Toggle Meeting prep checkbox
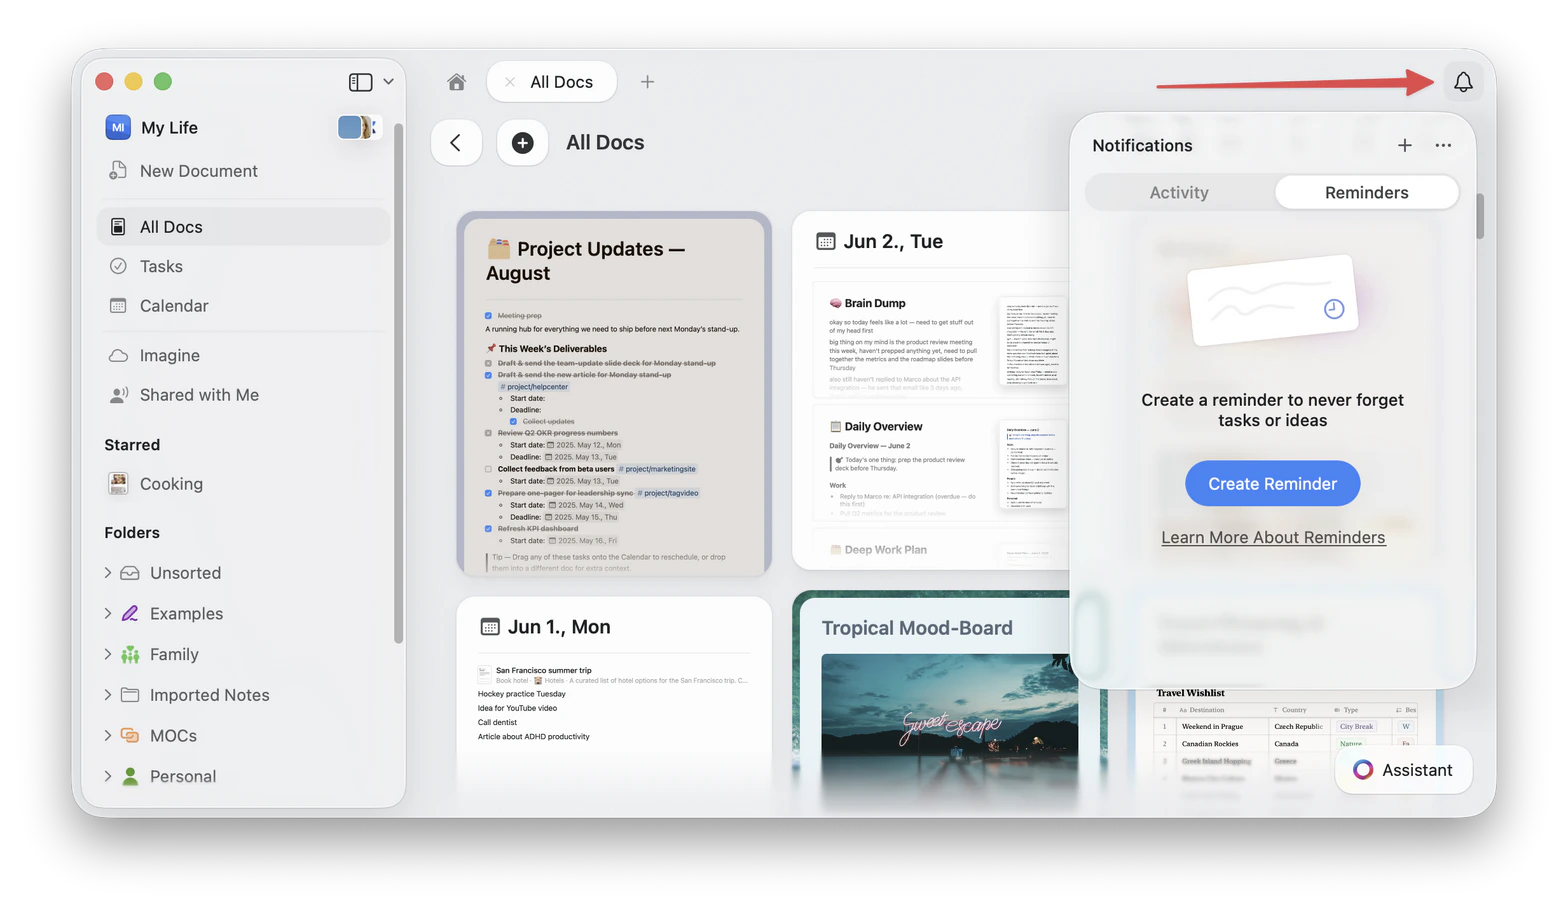 click(489, 316)
